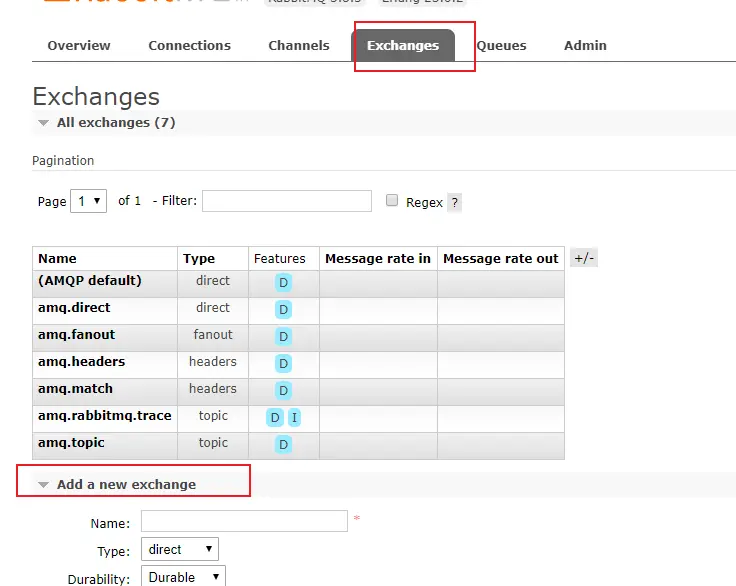Open the Durability dropdown
The image size is (736, 586).
[x=184, y=577]
